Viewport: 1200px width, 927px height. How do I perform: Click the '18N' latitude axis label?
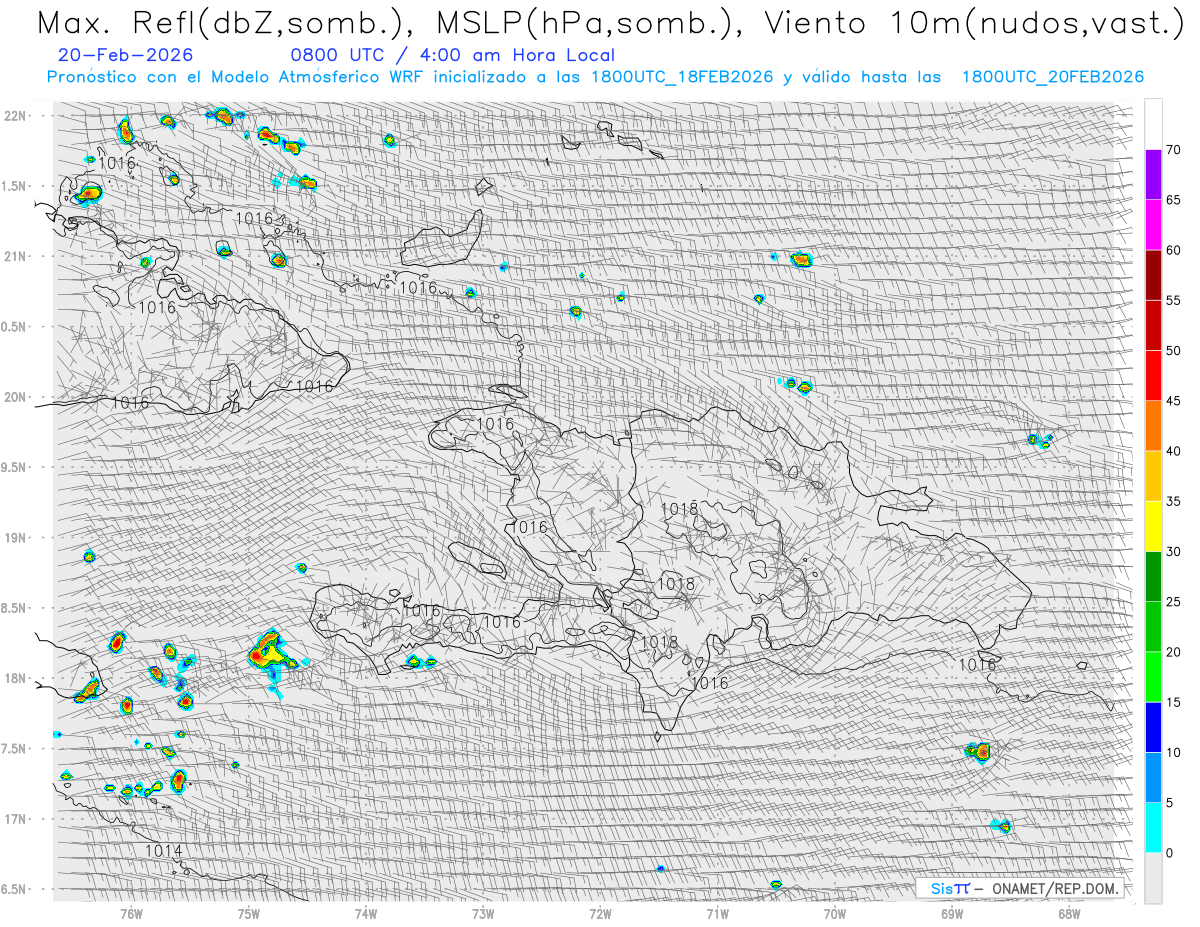(x=15, y=678)
